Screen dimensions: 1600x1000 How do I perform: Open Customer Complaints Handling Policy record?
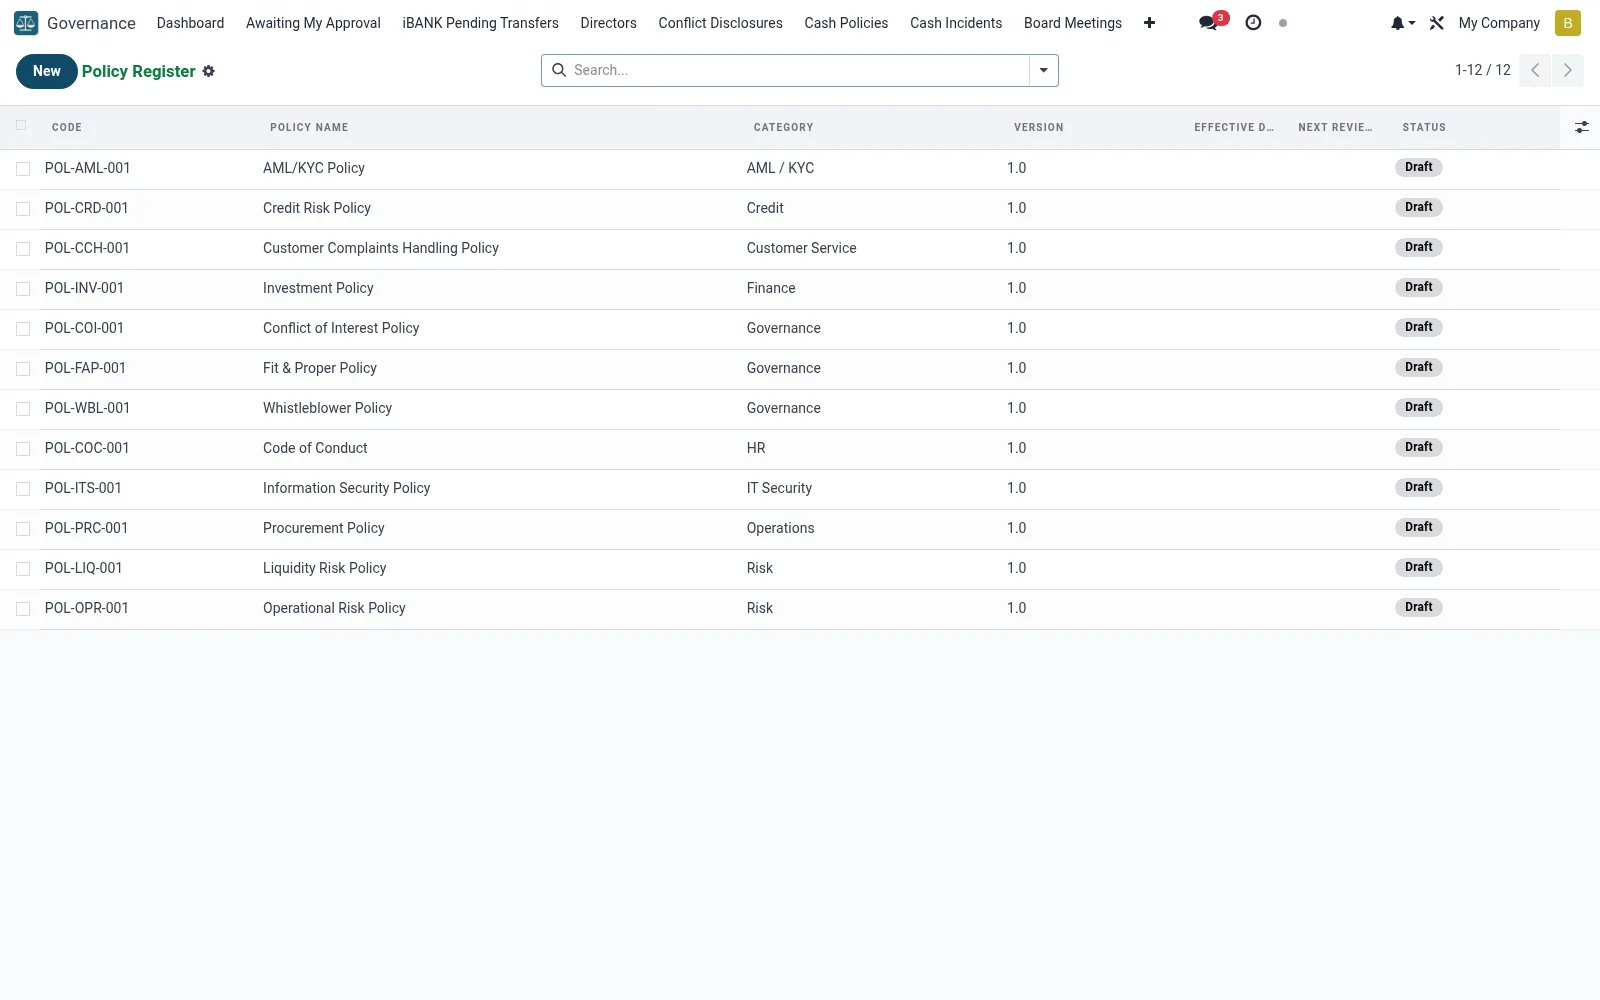[x=381, y=248]
